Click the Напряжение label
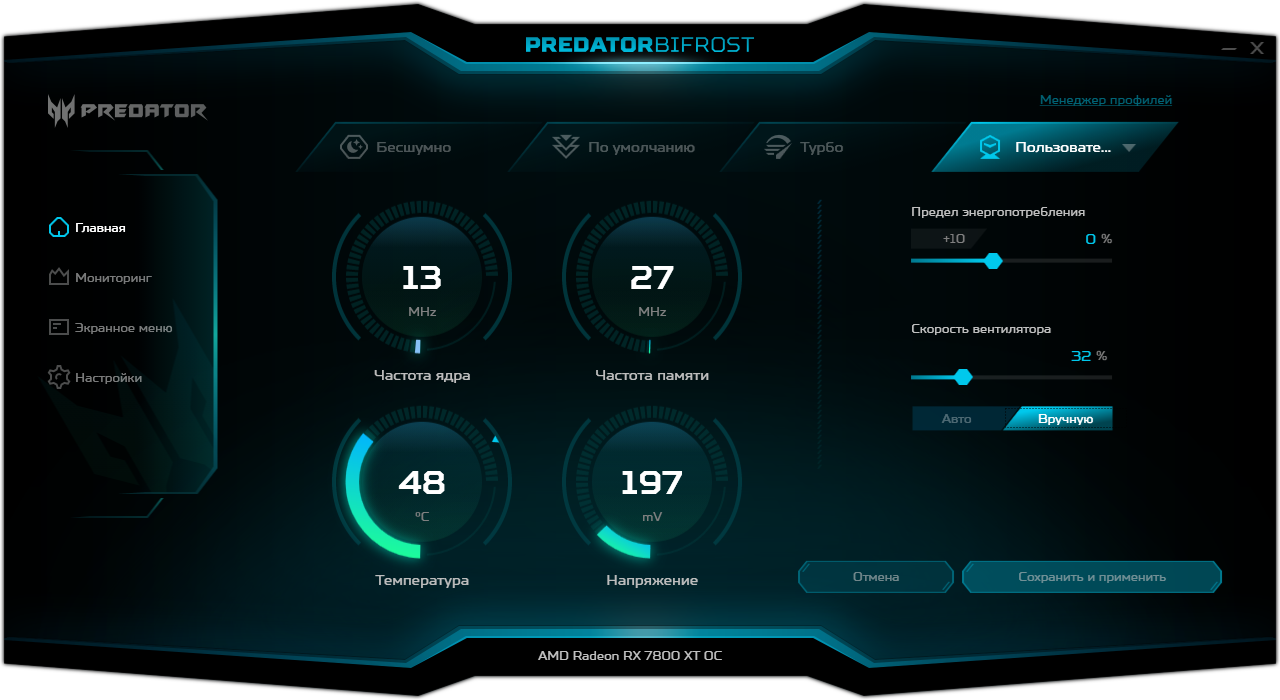The height and width of the screenshot is (700, 1280). tap(652, 580)
